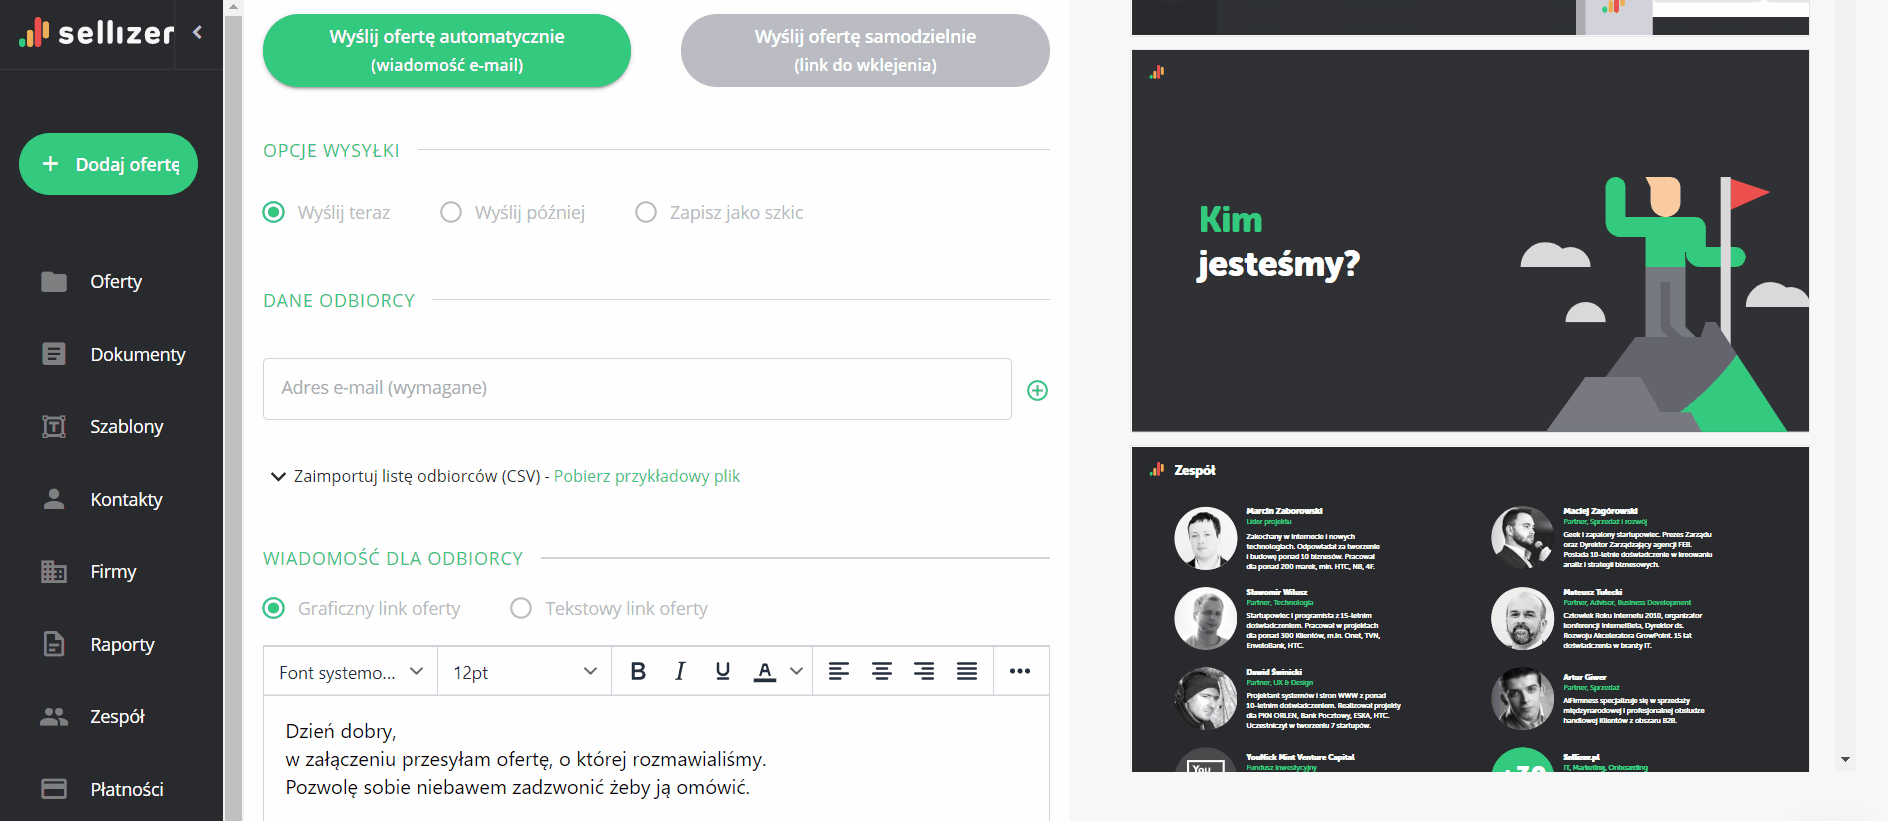Collapse the sidebar with arrow icon
The image size is (1888, 821).
pyautogui.click(x=198, y=33)
